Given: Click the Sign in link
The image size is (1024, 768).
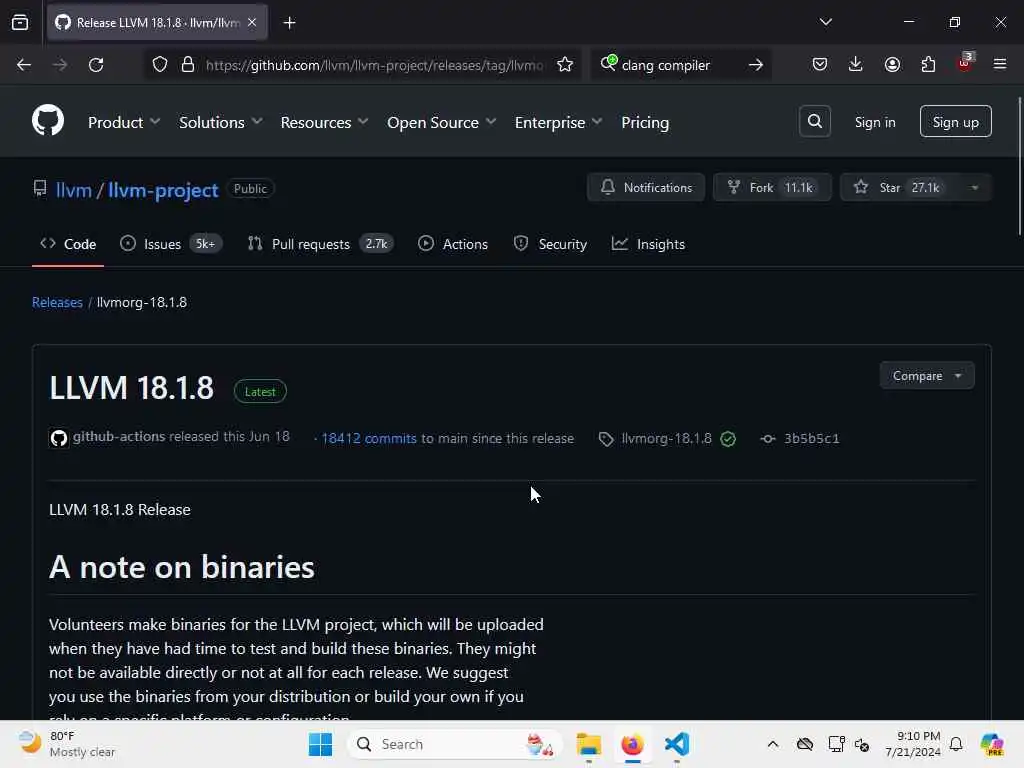Looking at the screenshot, I should 874,122.
